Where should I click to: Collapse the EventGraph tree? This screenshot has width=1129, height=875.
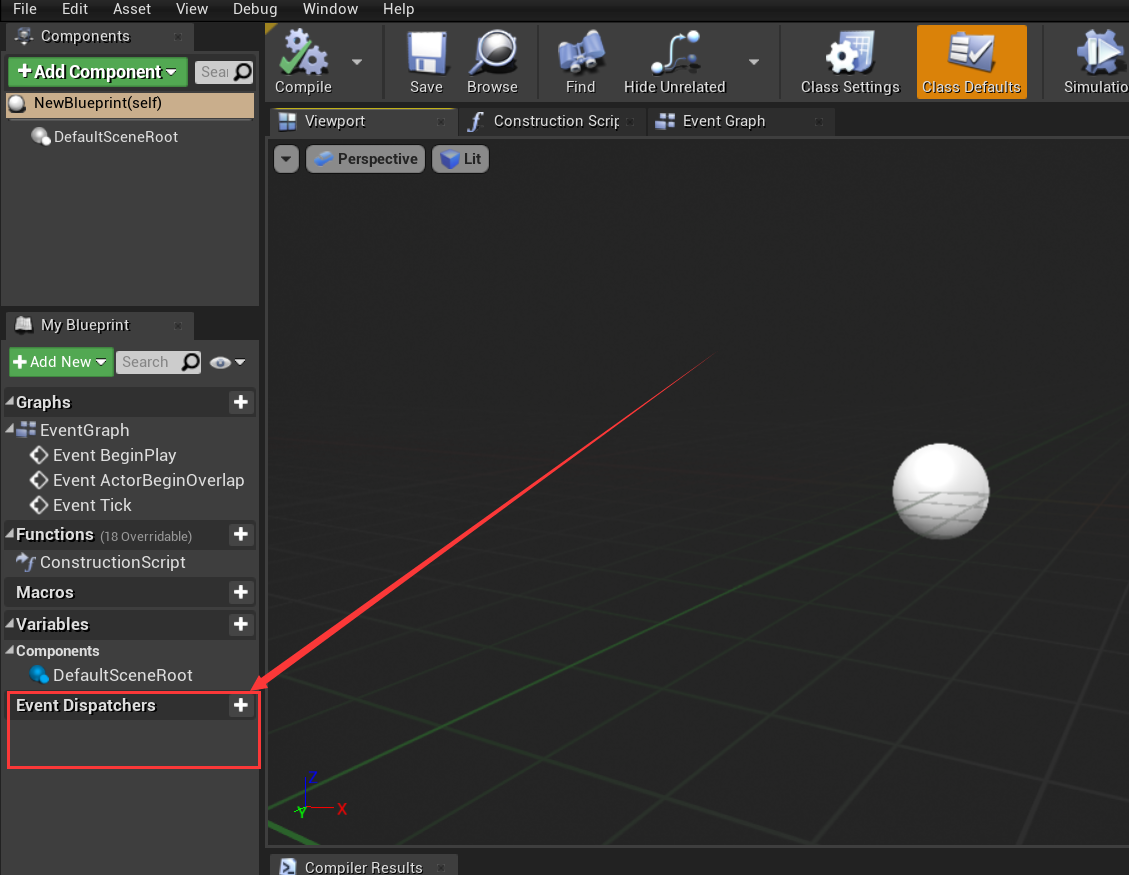click(x=10, y=430)
